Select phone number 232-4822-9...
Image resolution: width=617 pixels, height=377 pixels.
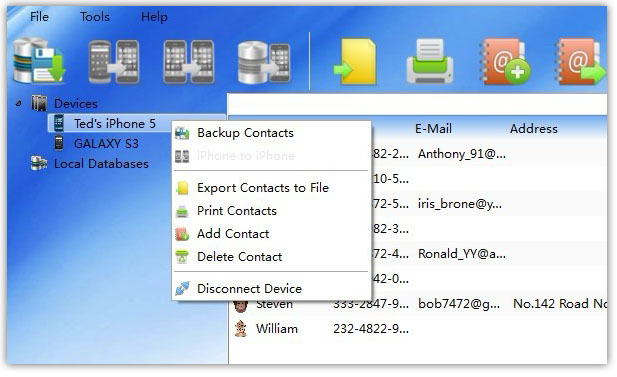[x=371, y=329]
